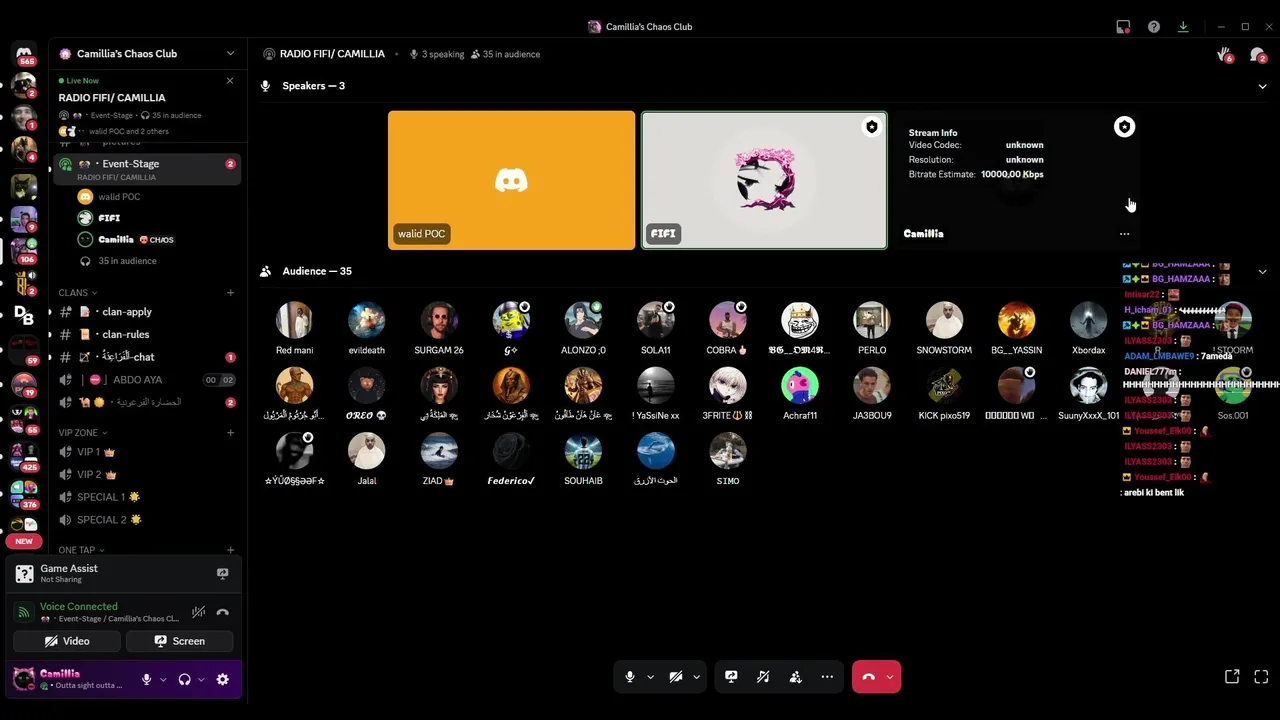The image size is (1280, 720).
Task: Click the Screen share button in sidebar
Action: click(180, 641)
